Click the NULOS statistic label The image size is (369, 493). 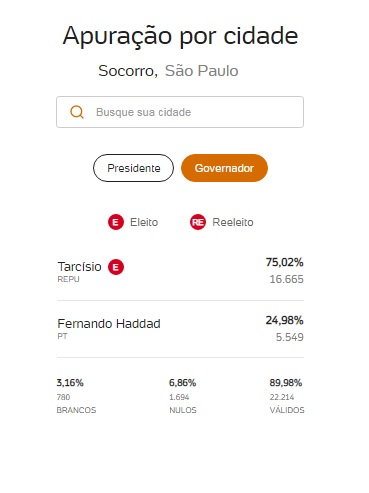[x=183, y=410]
